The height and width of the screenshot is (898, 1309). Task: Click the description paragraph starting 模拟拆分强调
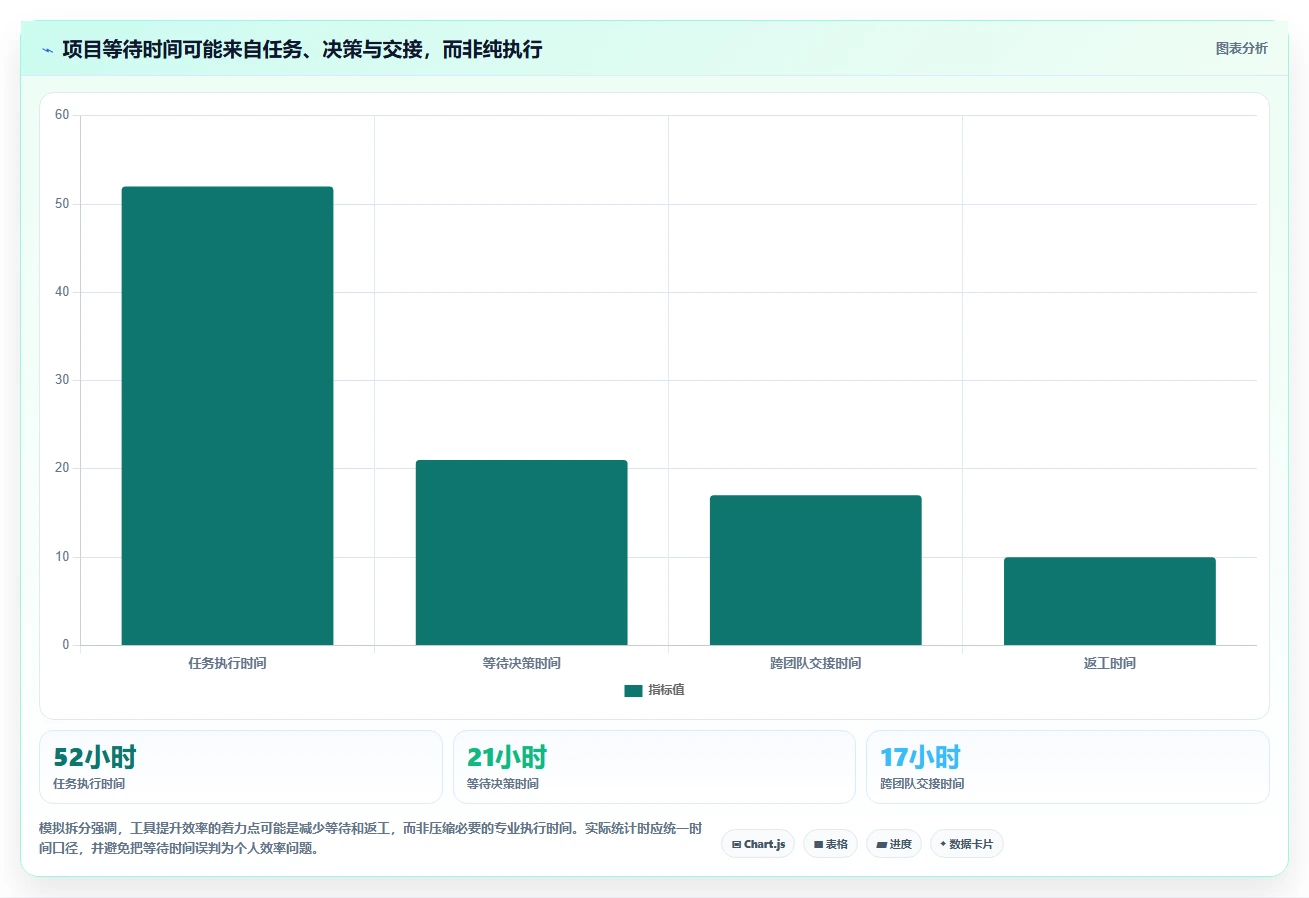coord(371,838)
